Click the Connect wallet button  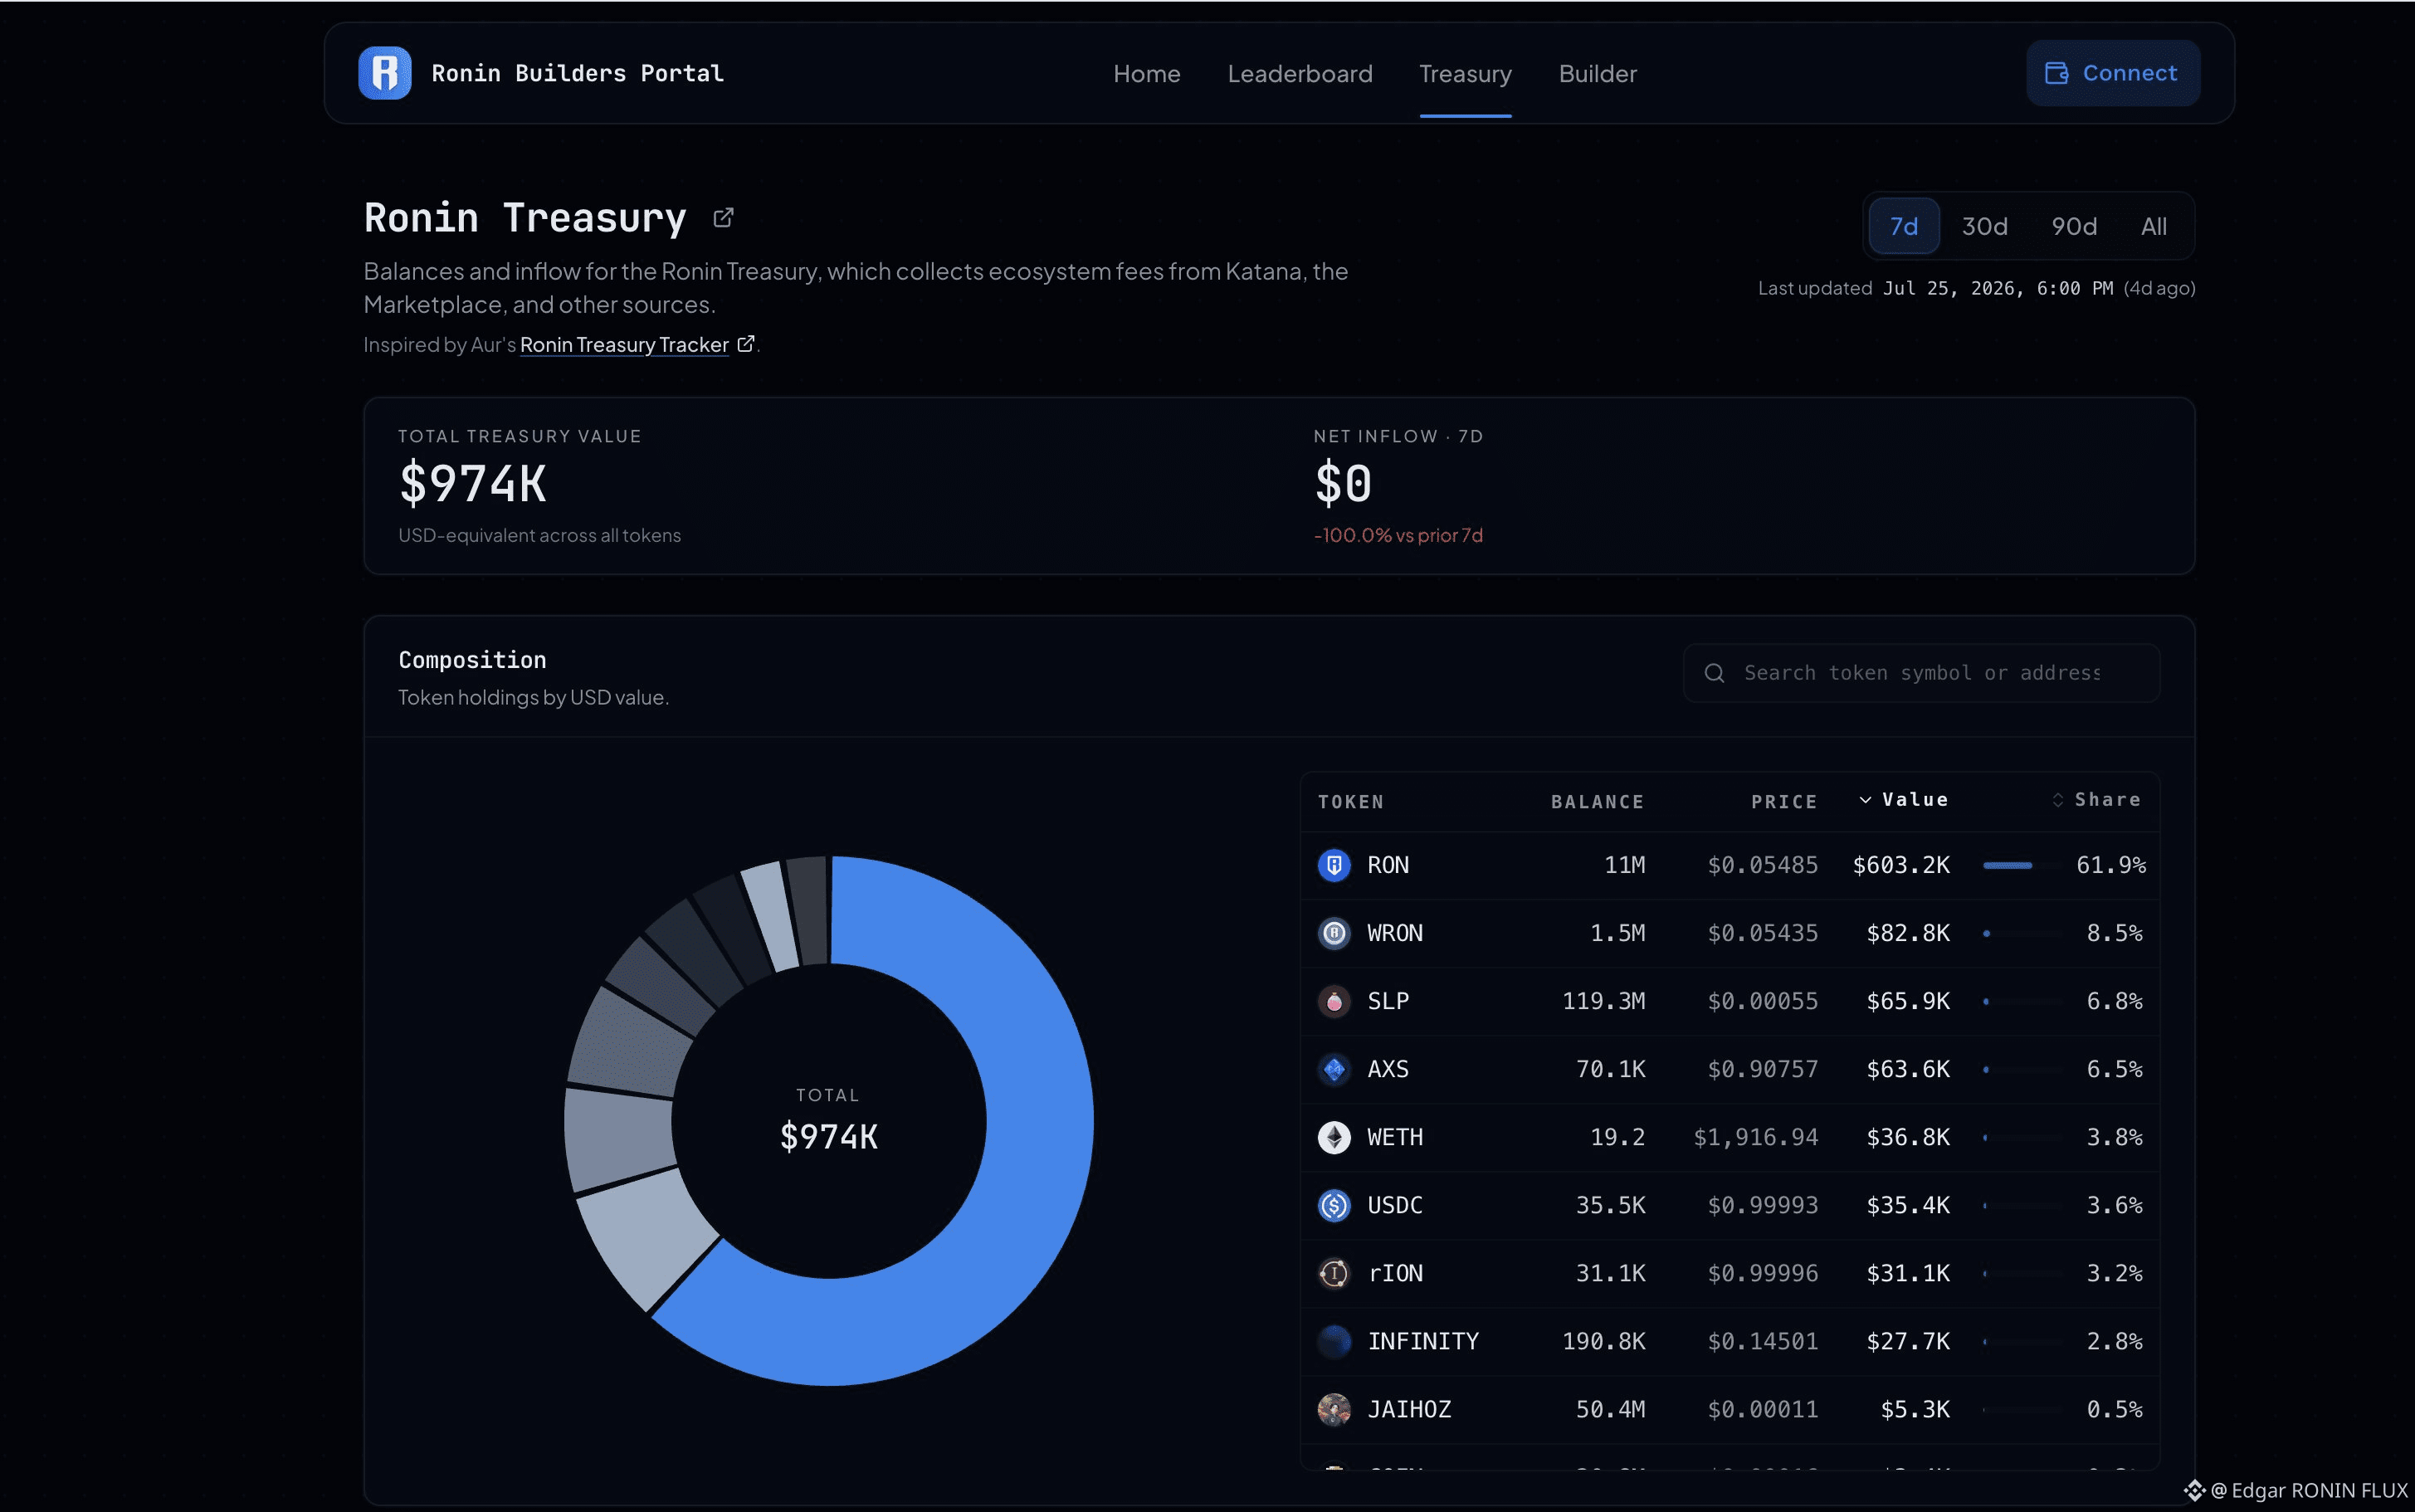pyautogui.click(x=2113, y=73)
